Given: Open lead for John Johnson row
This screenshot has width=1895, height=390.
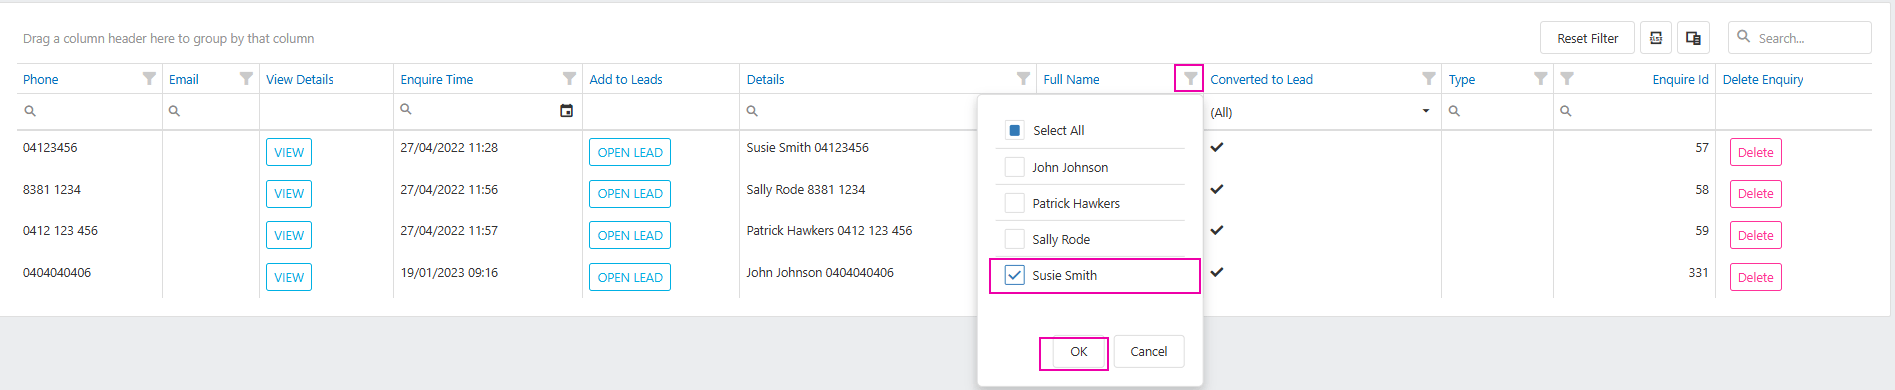Looking at the screenshot, I should [x=630, y=277].
